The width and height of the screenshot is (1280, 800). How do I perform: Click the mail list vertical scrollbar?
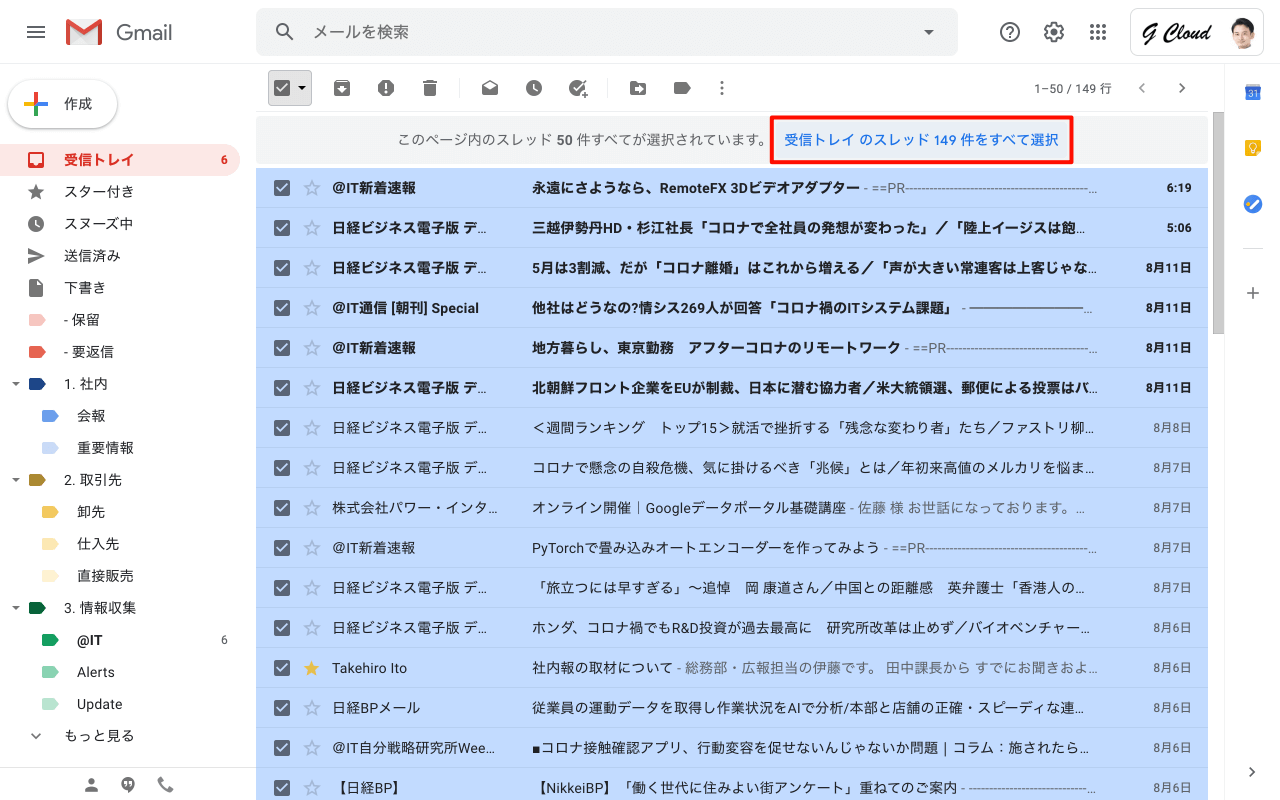coord(1218,222)
